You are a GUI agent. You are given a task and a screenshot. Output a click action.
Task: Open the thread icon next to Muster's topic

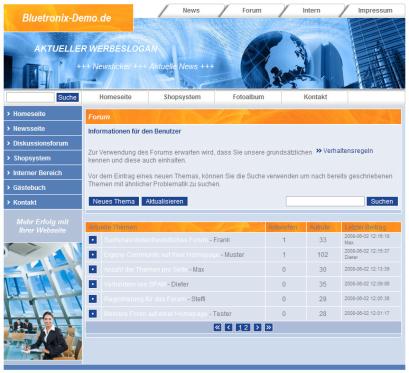click(x=93, y=254)
